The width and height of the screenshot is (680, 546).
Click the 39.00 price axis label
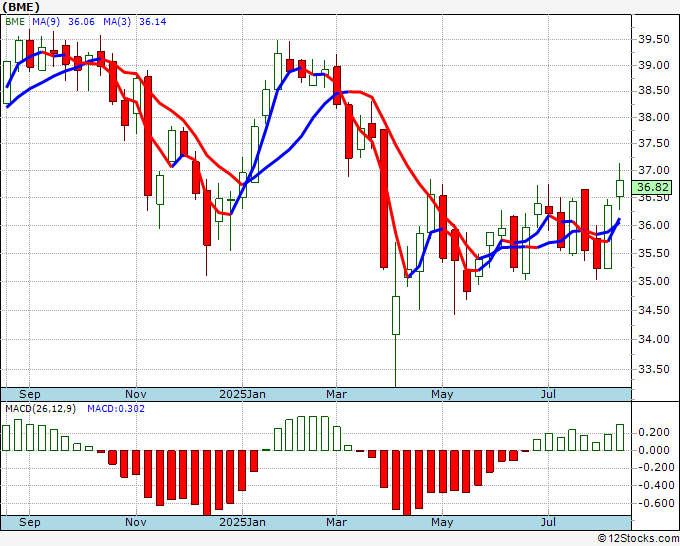coord(654,65)
